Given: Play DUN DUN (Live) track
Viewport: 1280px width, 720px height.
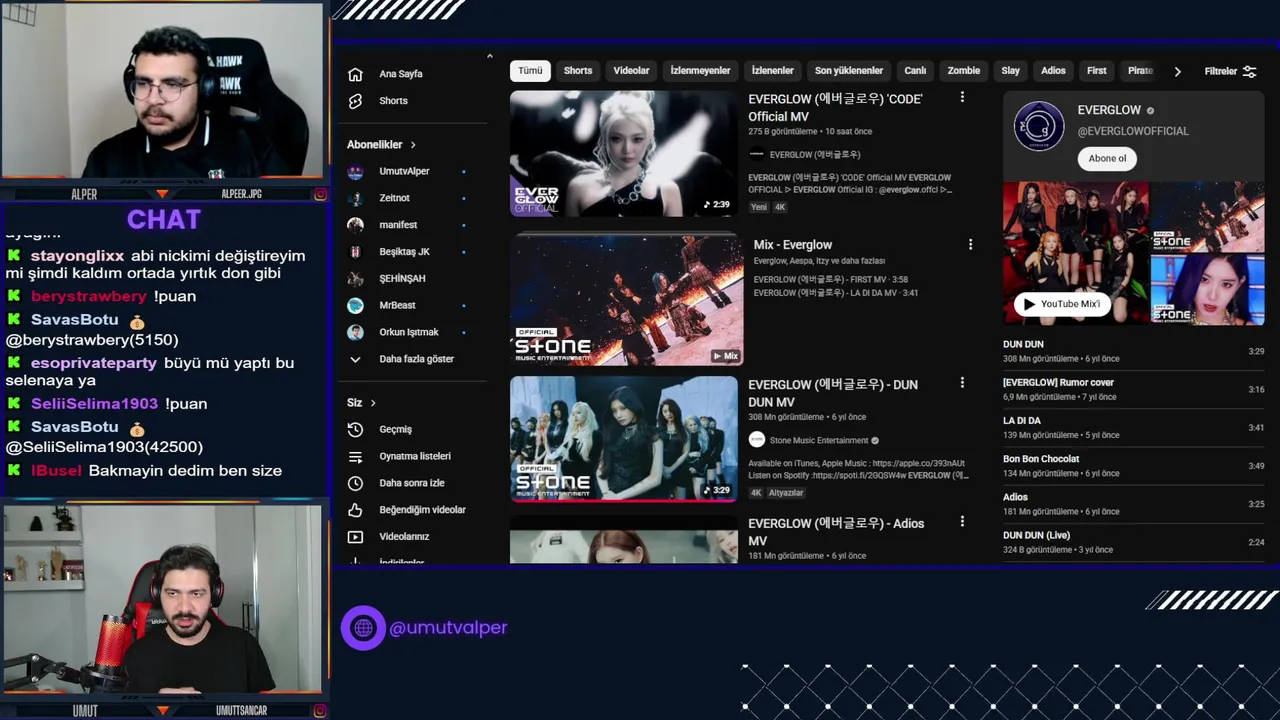Looking at the screenshot, I should (x=1134, y=542).
